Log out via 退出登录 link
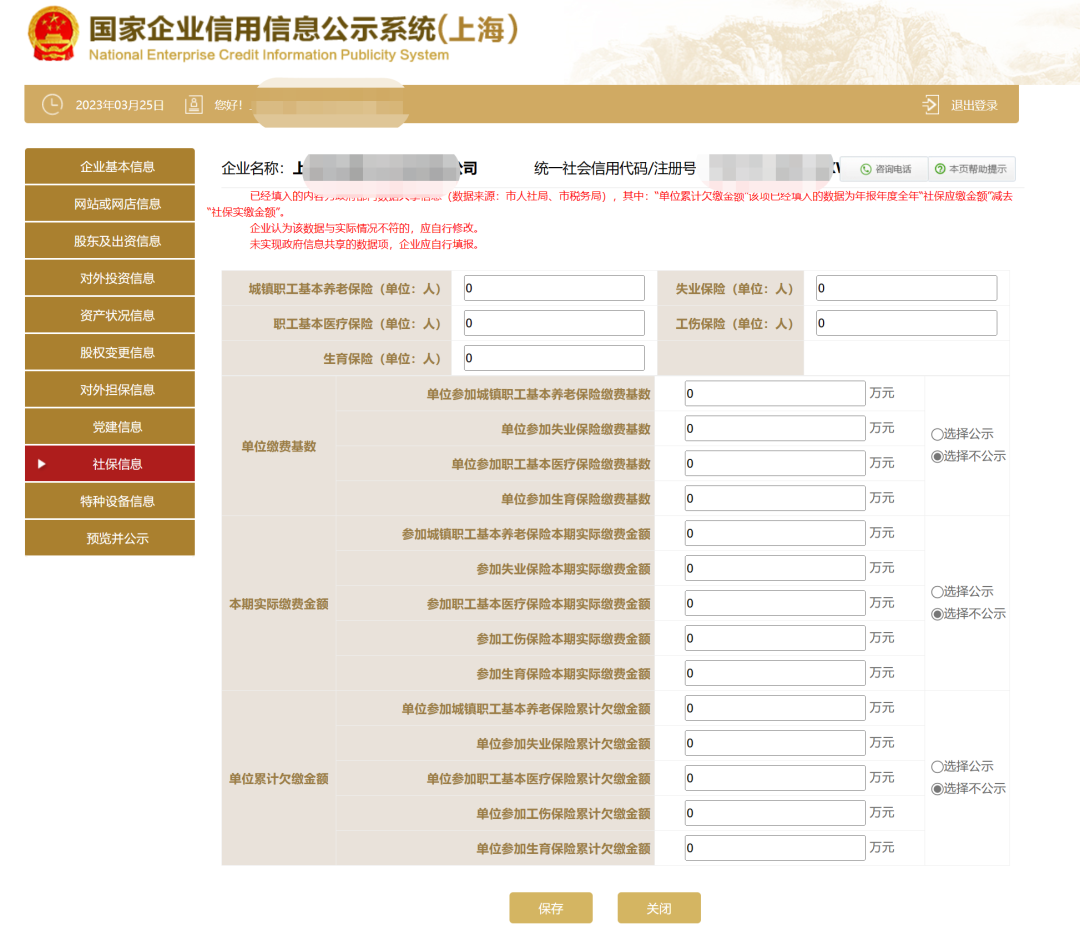 pyautogui.click(x=974, y=105)
